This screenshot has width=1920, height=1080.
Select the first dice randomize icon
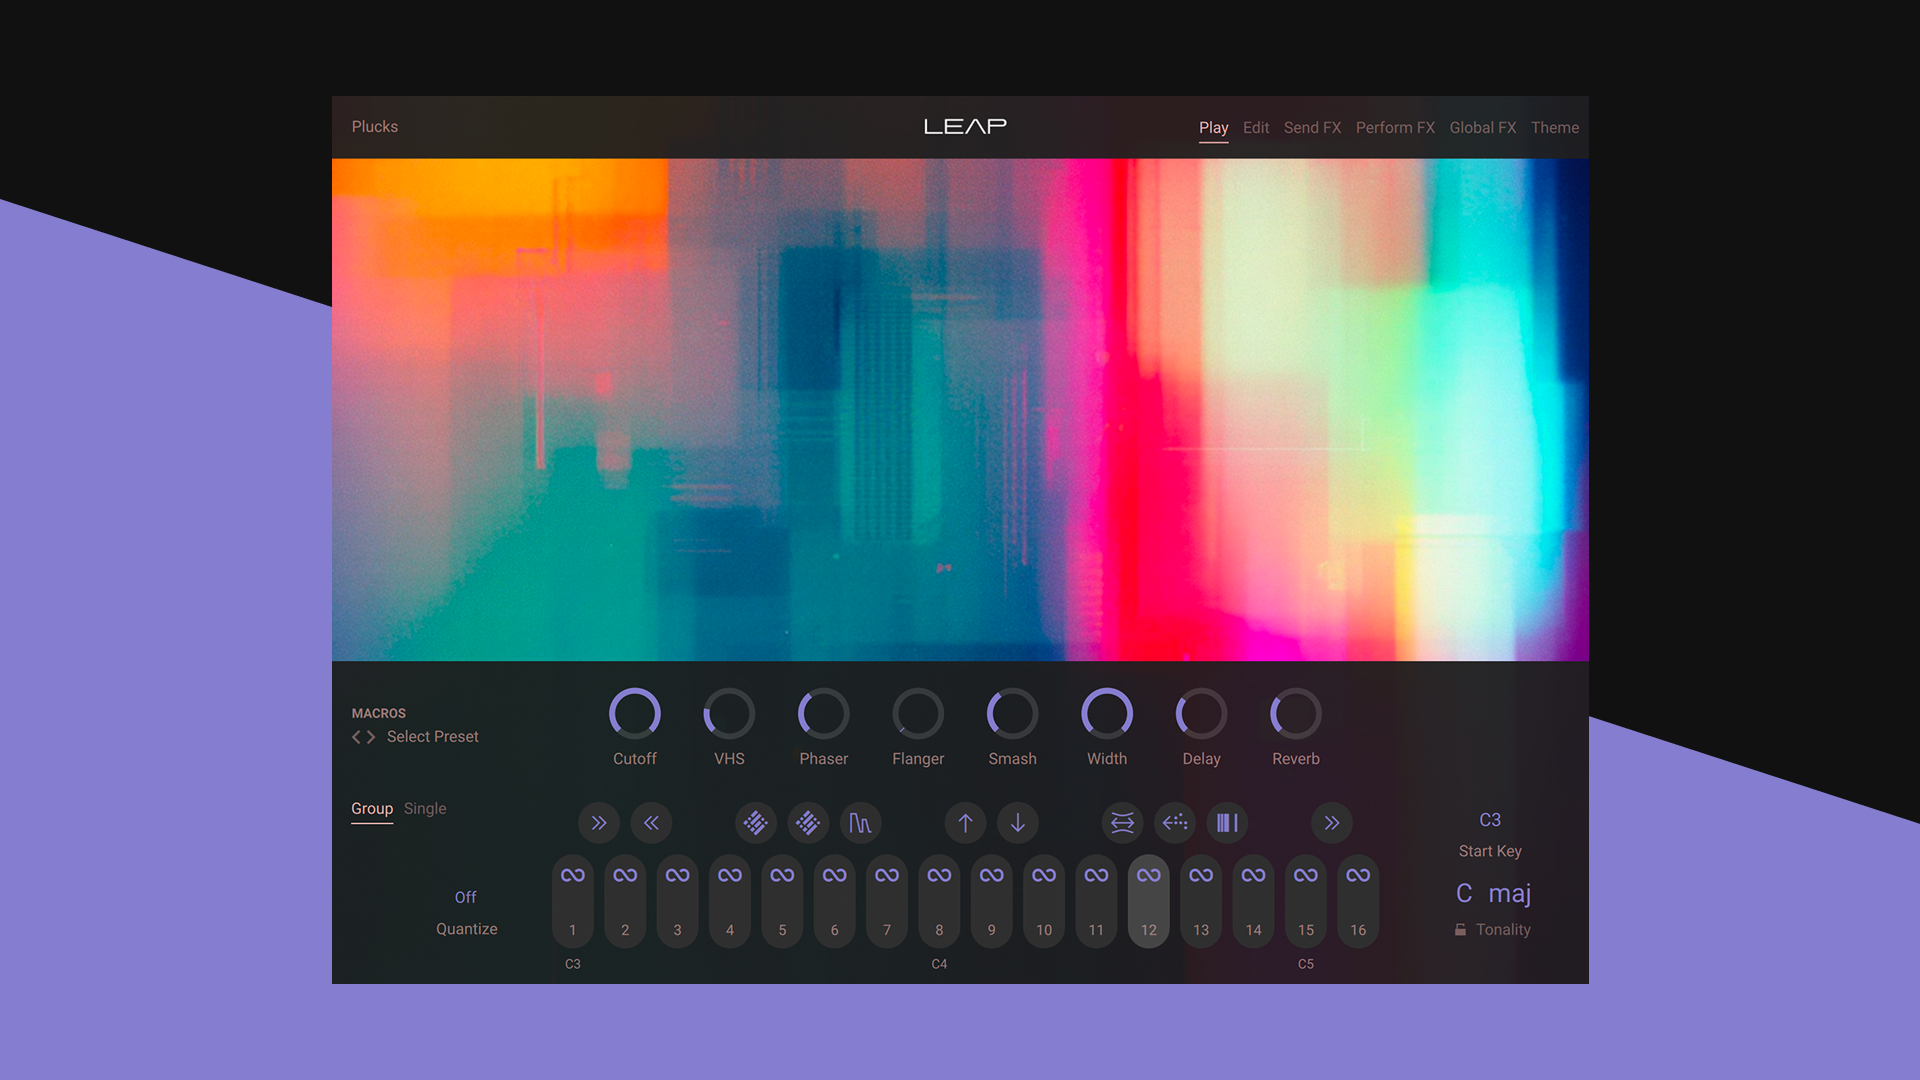click(755, 823)
